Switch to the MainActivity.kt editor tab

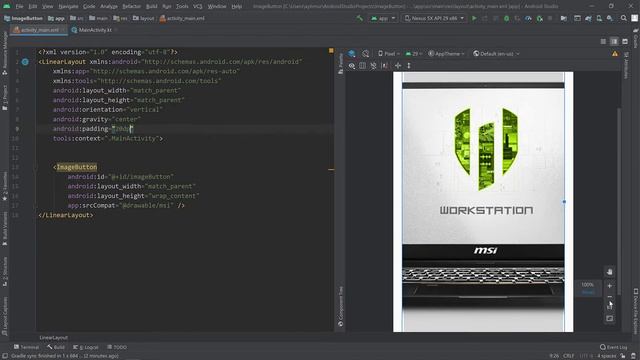(95, 30)
